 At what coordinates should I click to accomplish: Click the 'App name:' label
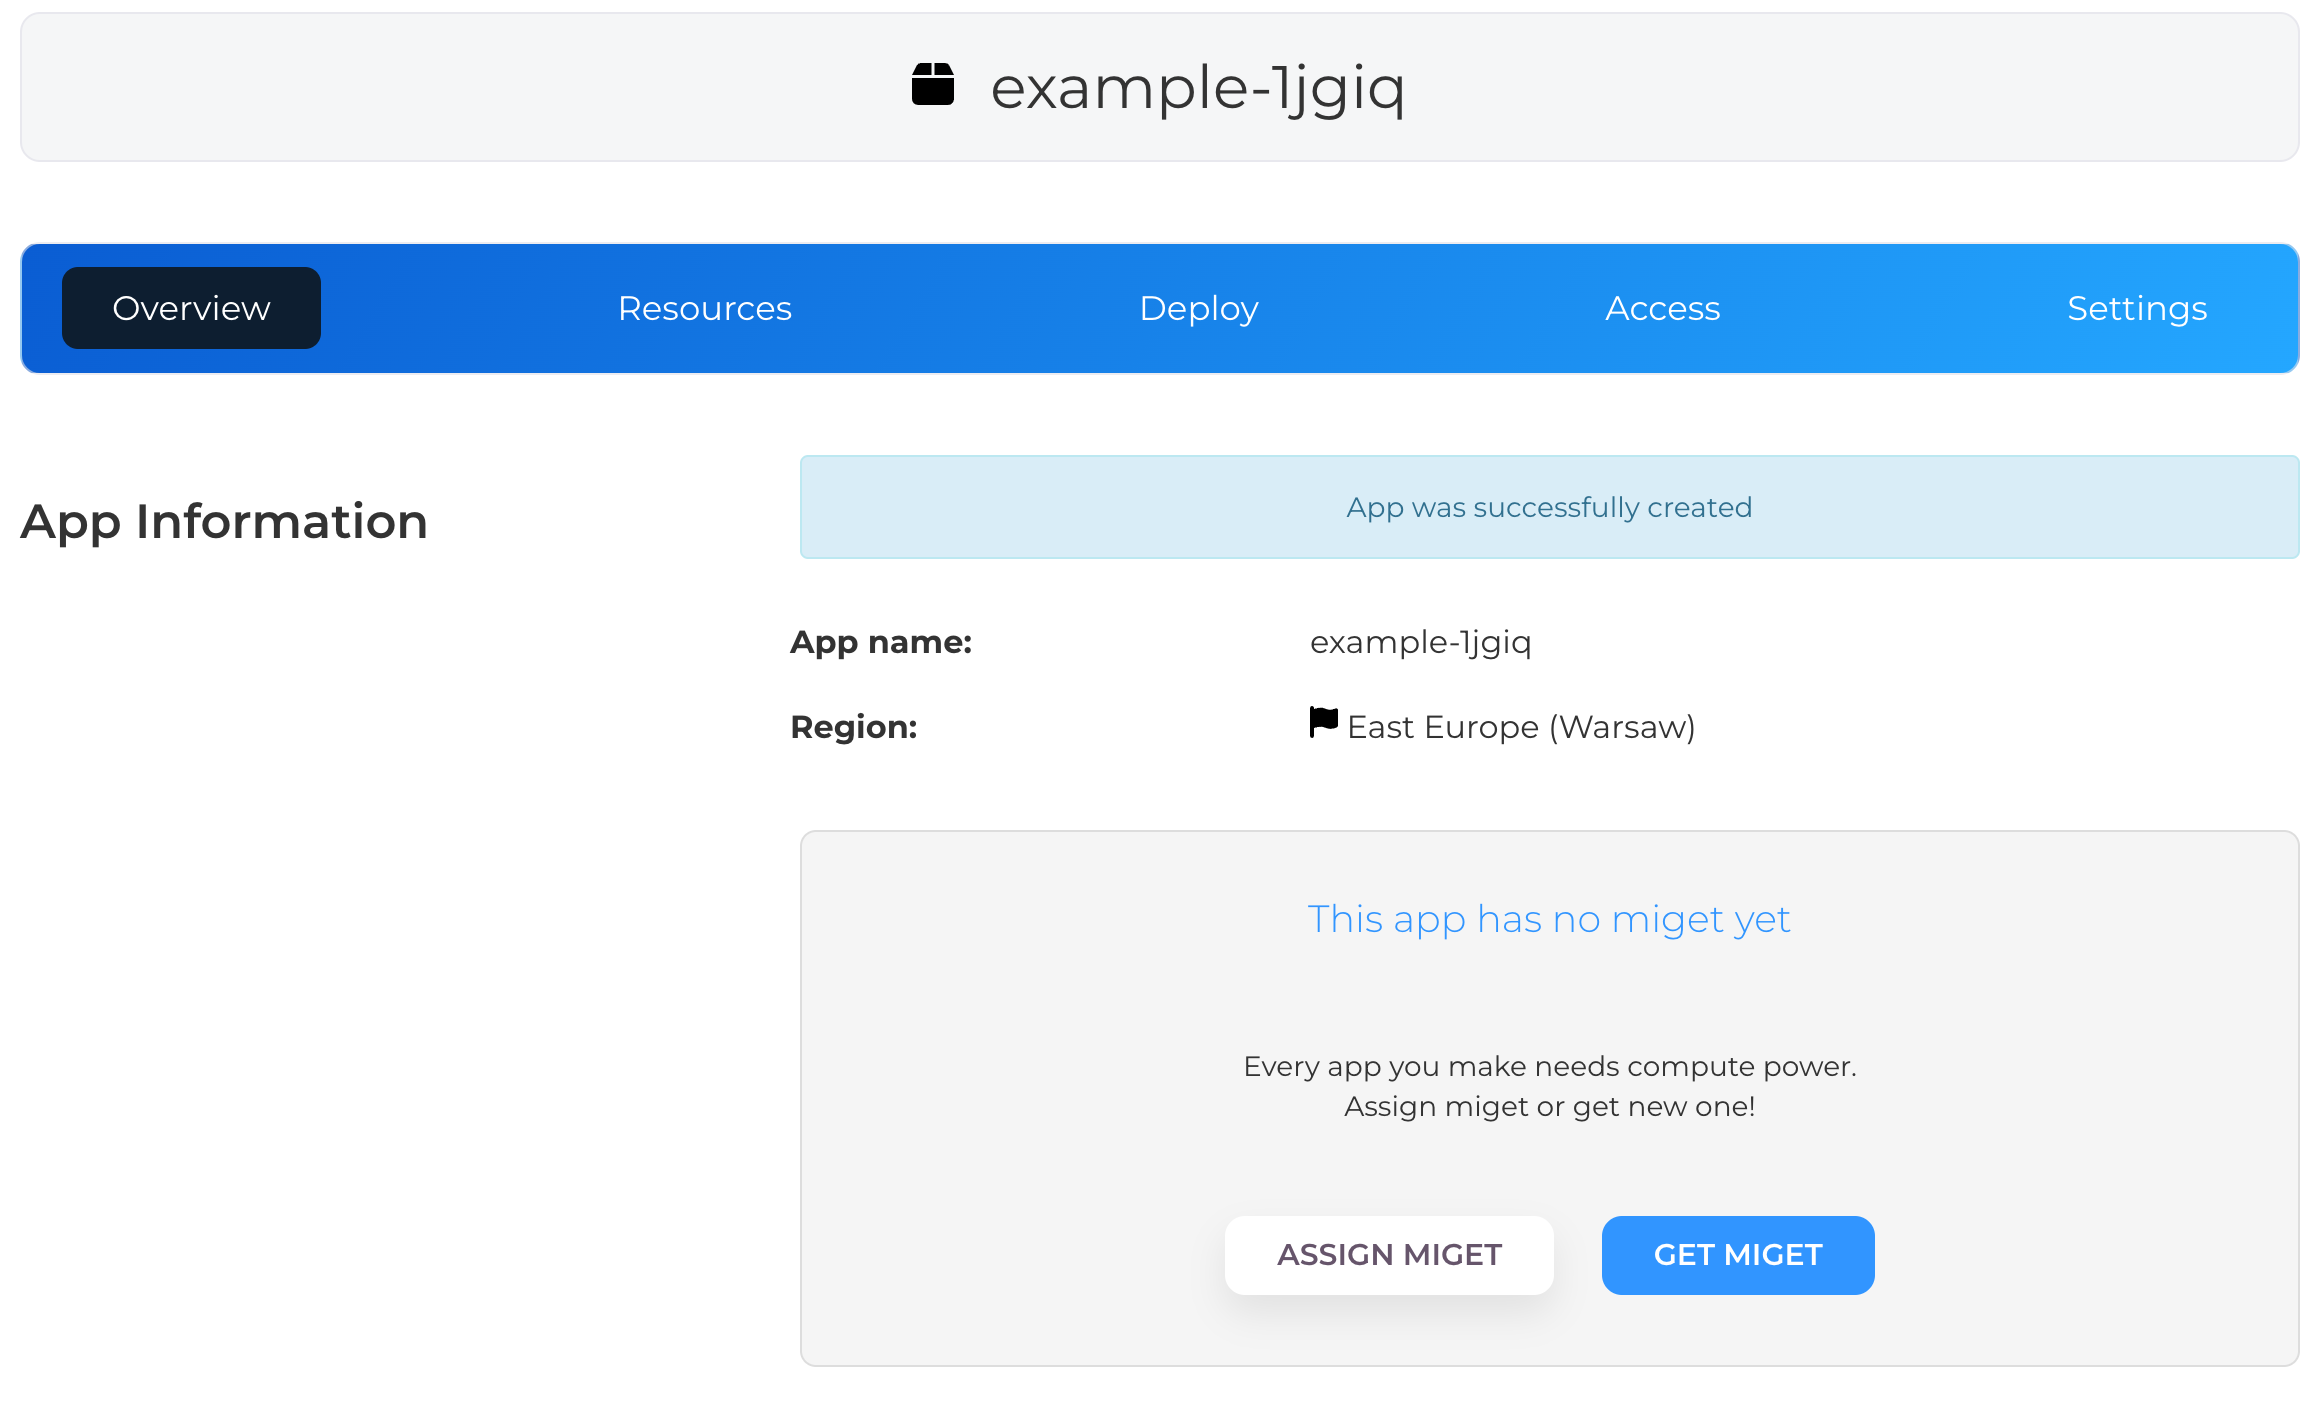[881, 642]
